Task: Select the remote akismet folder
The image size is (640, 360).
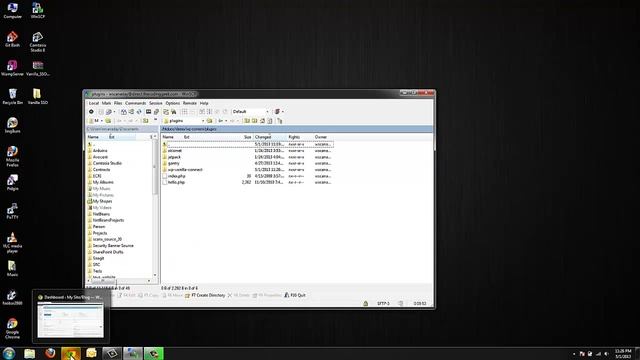Action: click(175, 151)
